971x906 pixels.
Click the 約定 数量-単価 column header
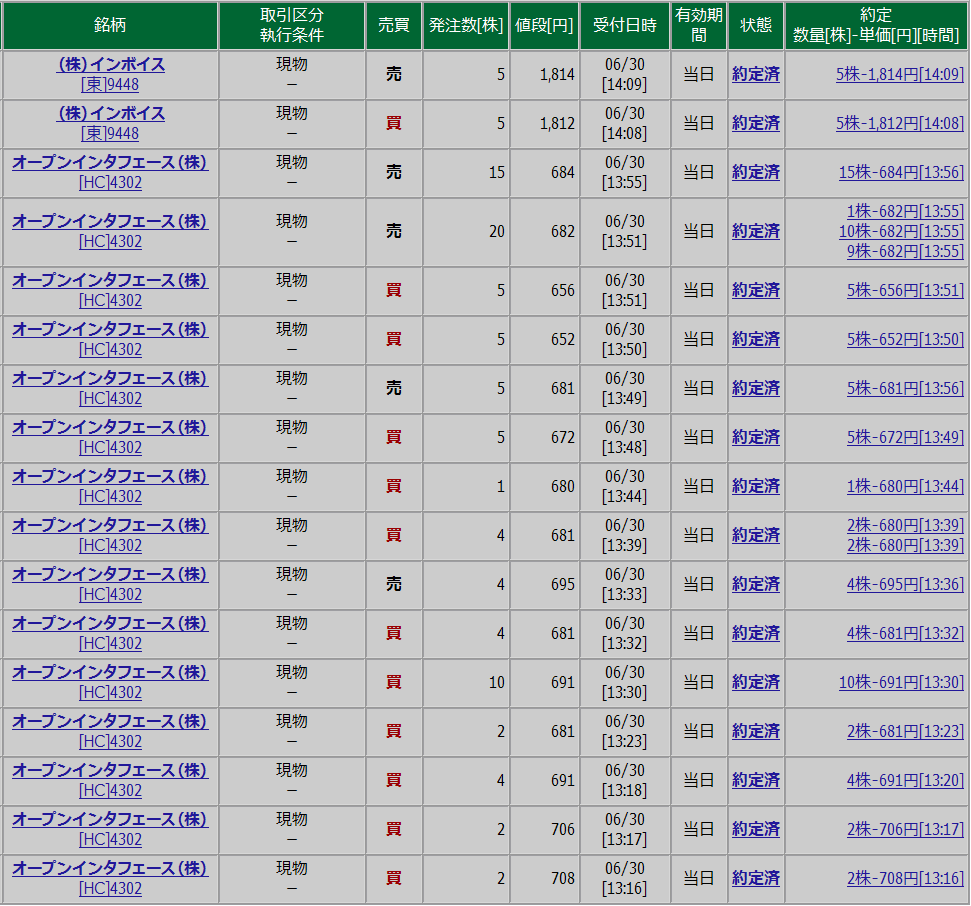[876, 25]
